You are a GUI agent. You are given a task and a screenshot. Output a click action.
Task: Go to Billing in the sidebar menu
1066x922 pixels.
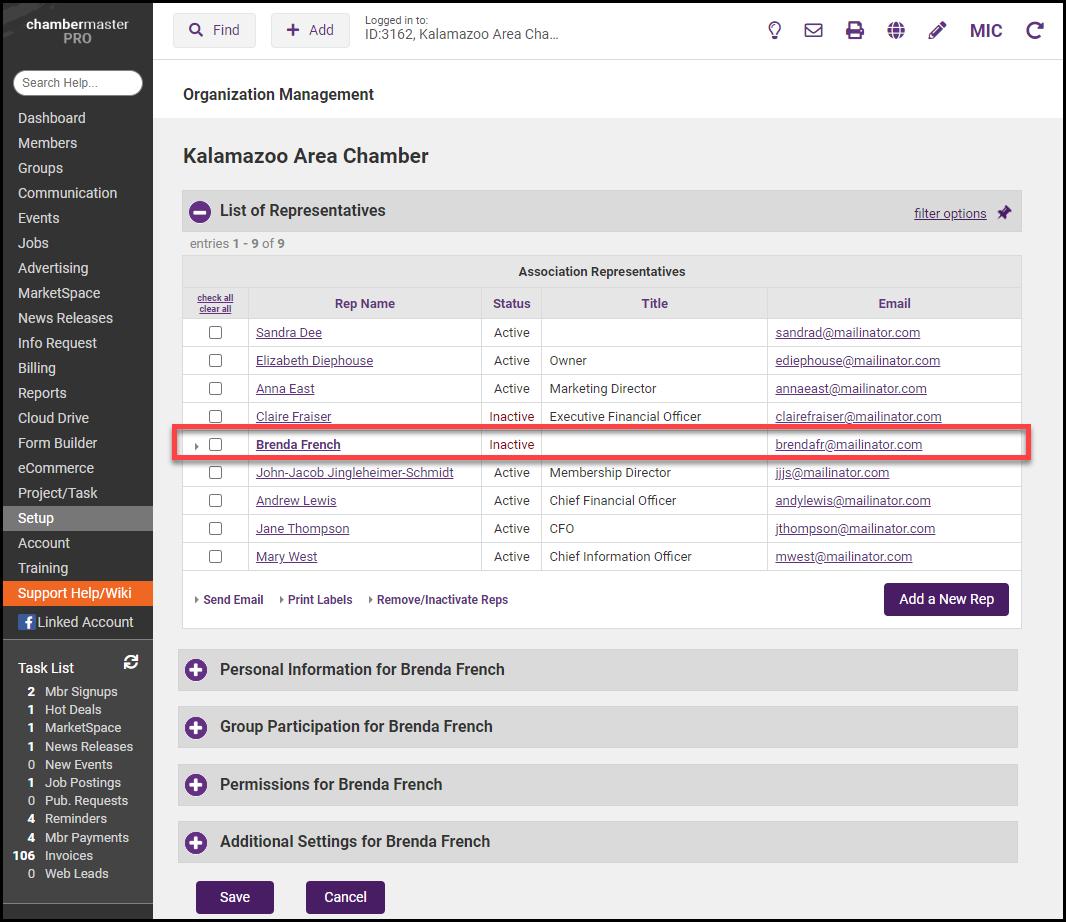(37, 368)
